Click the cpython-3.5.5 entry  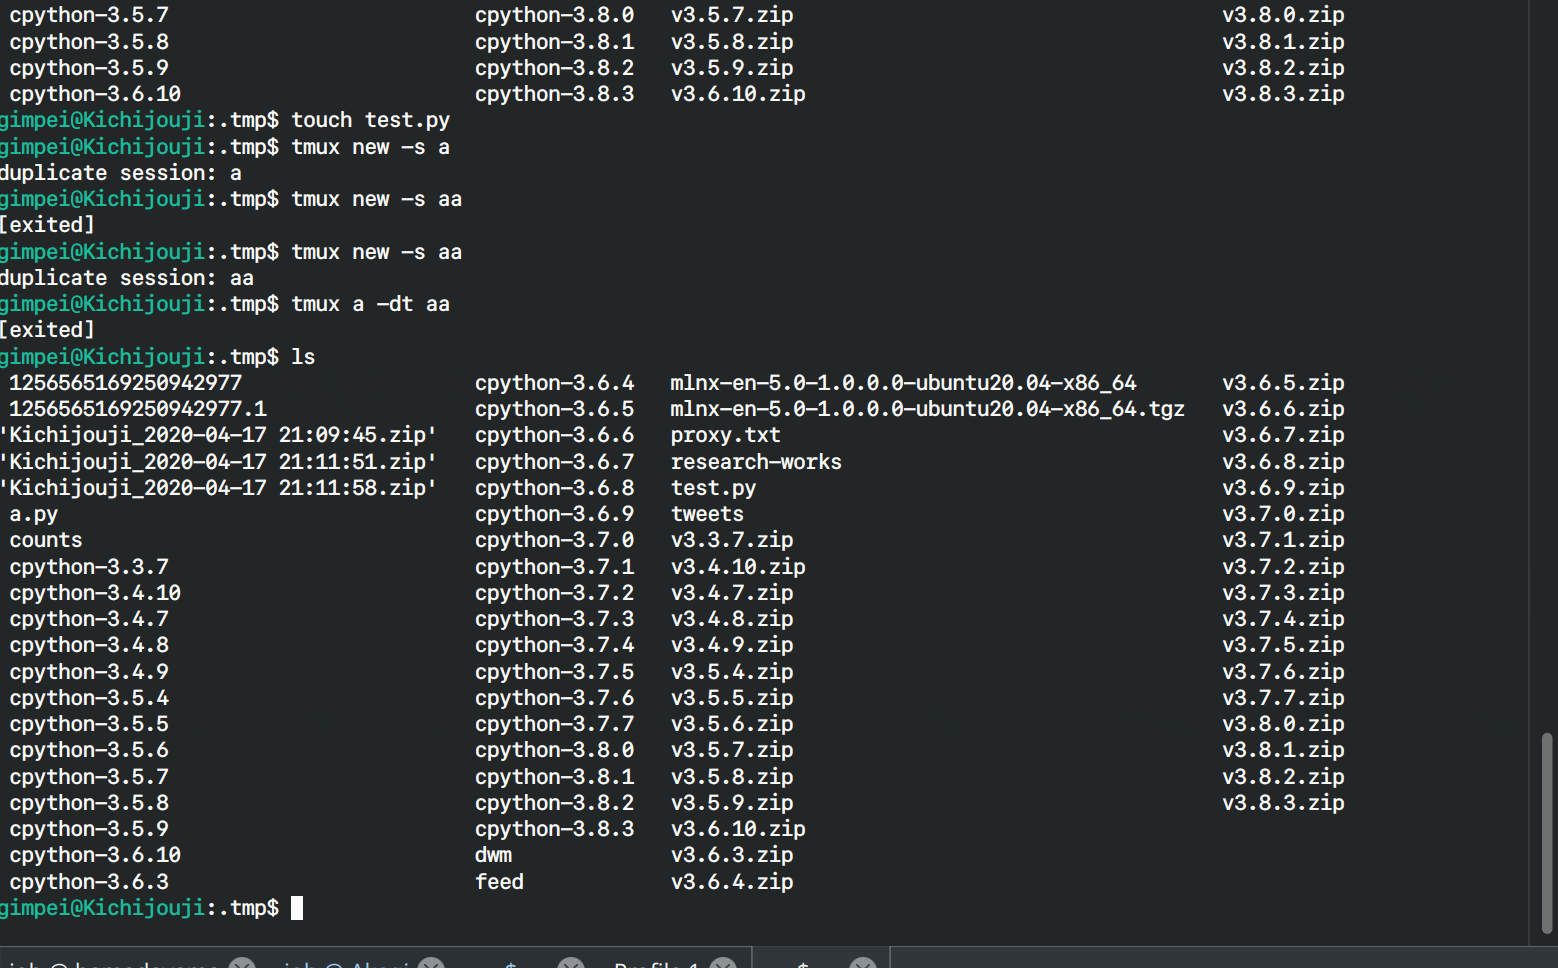click(x=89, y=724)
